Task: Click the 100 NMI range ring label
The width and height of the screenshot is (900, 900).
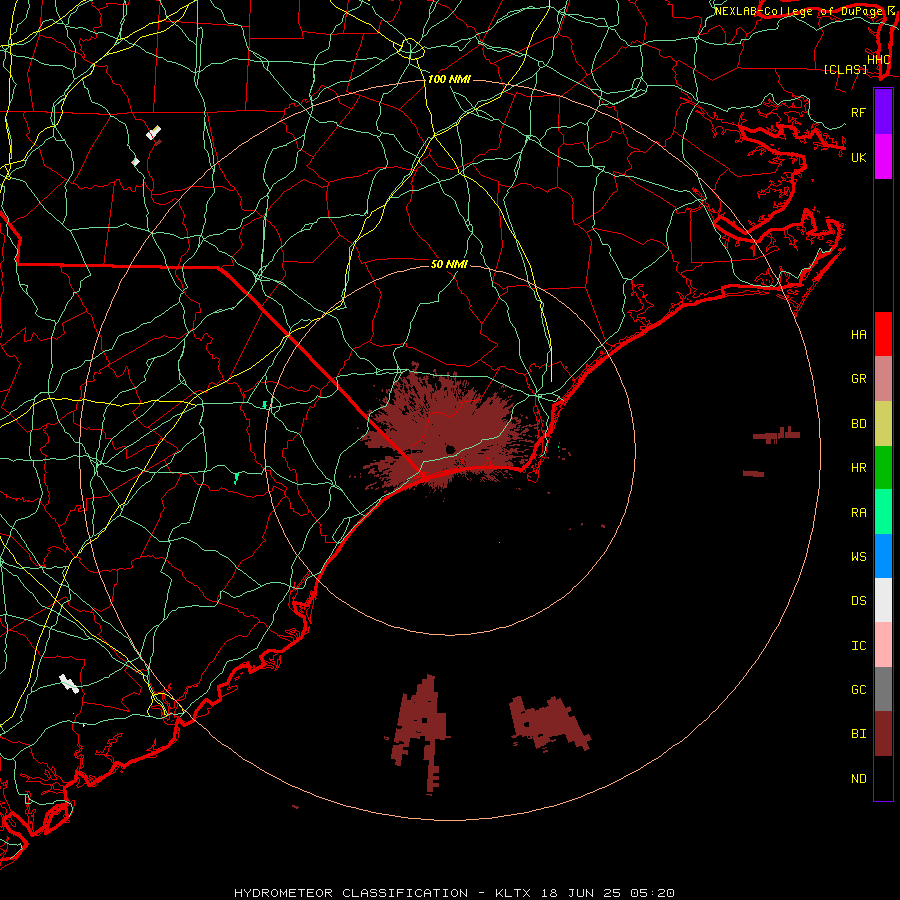Action: (449, 79)
